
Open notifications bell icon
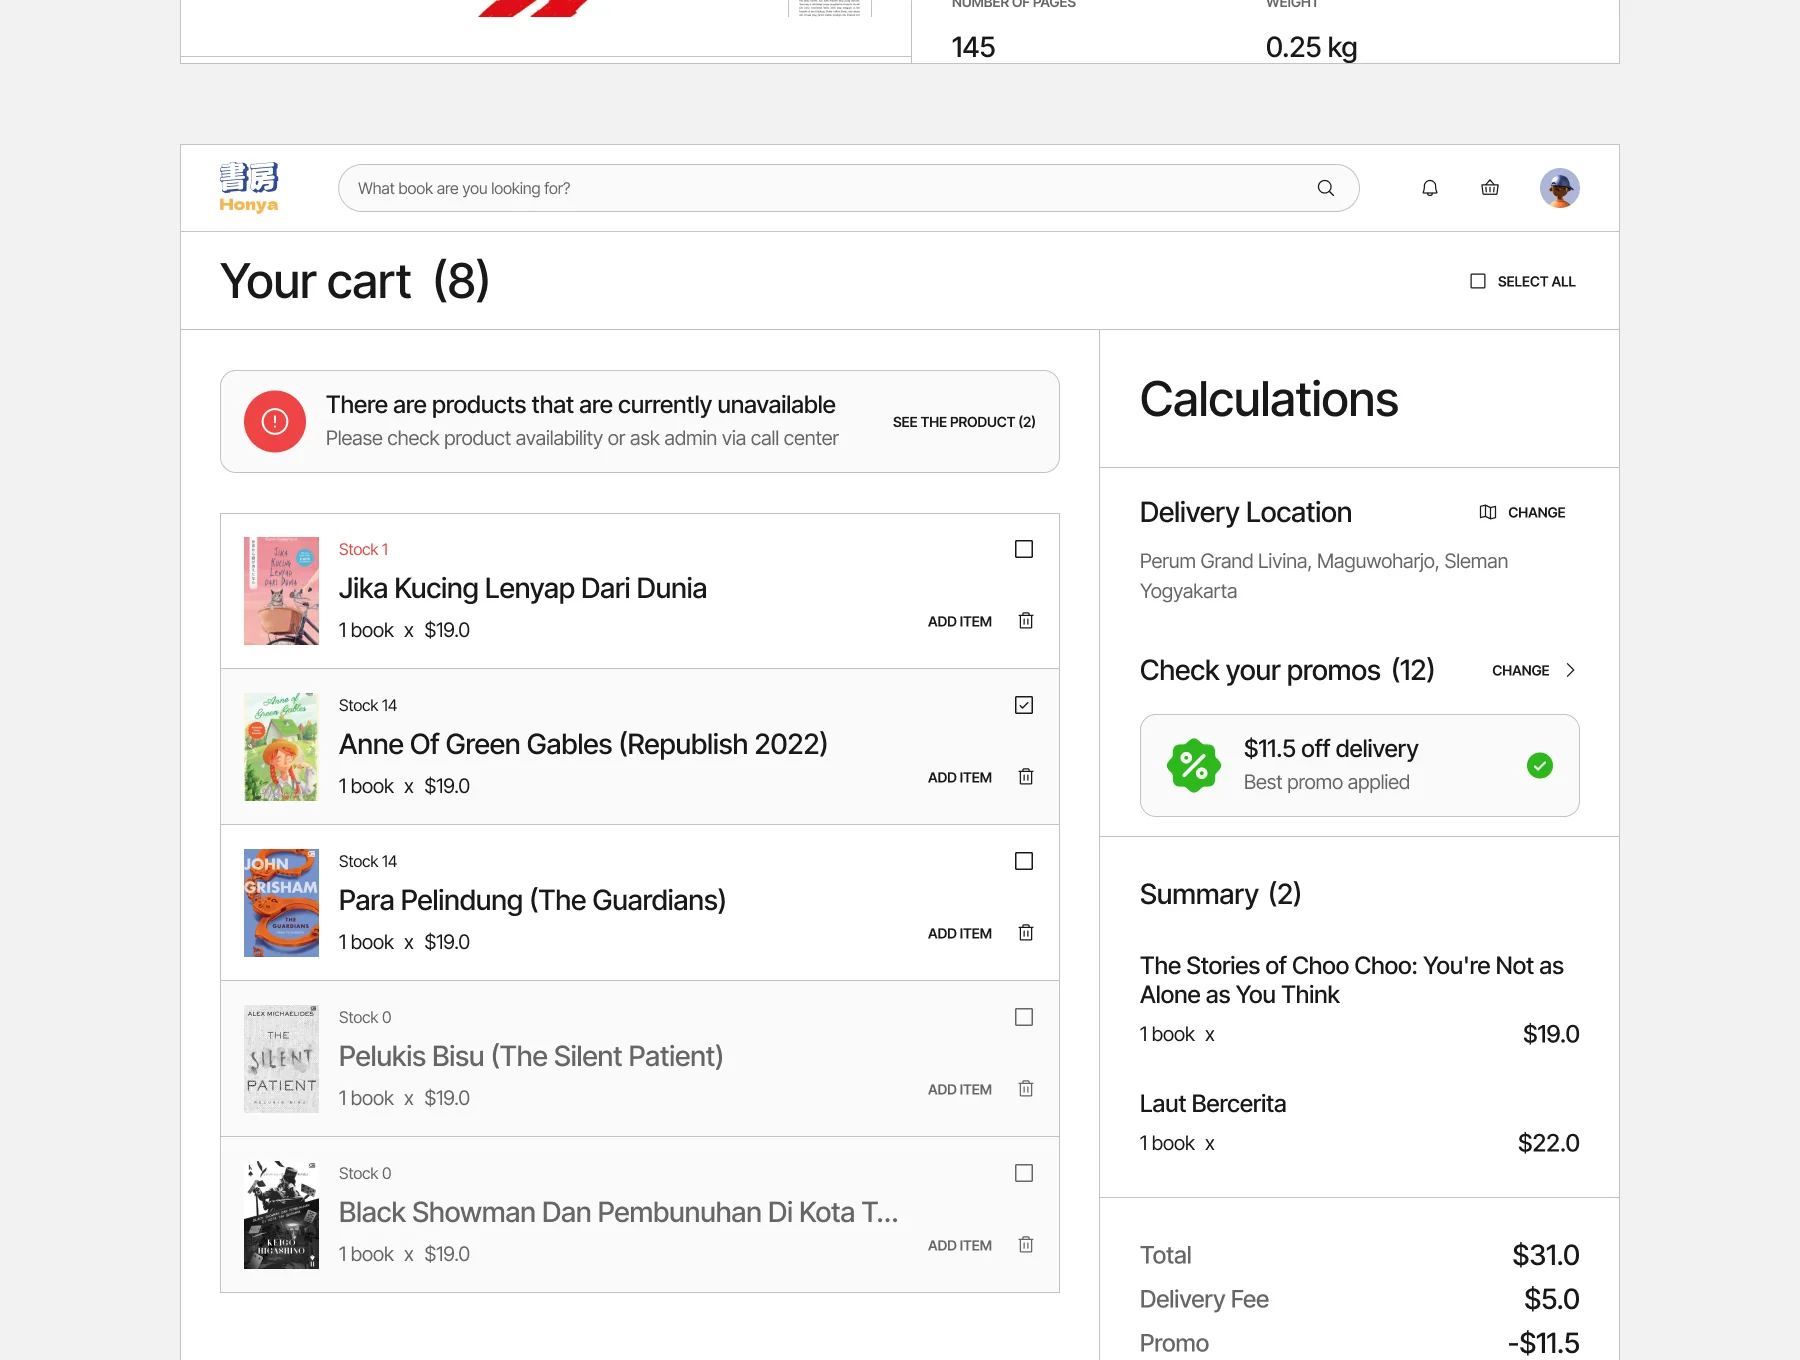tap(1430, 188)
